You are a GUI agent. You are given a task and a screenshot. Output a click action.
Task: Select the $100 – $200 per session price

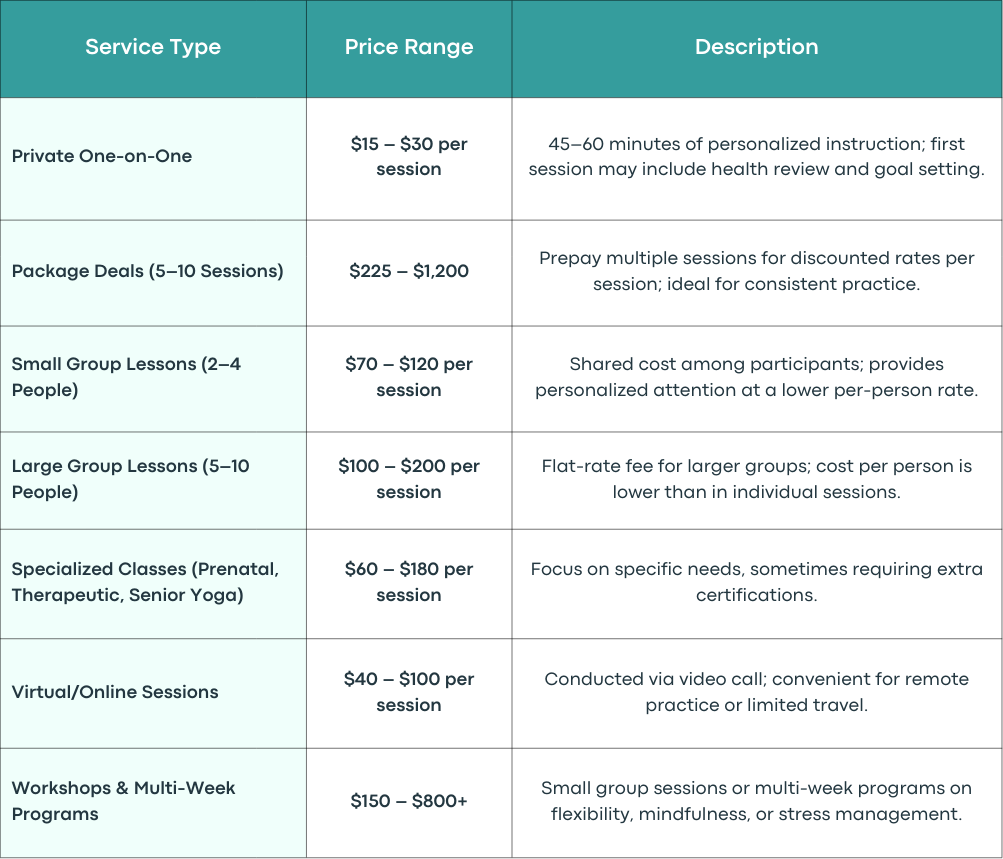409,479
